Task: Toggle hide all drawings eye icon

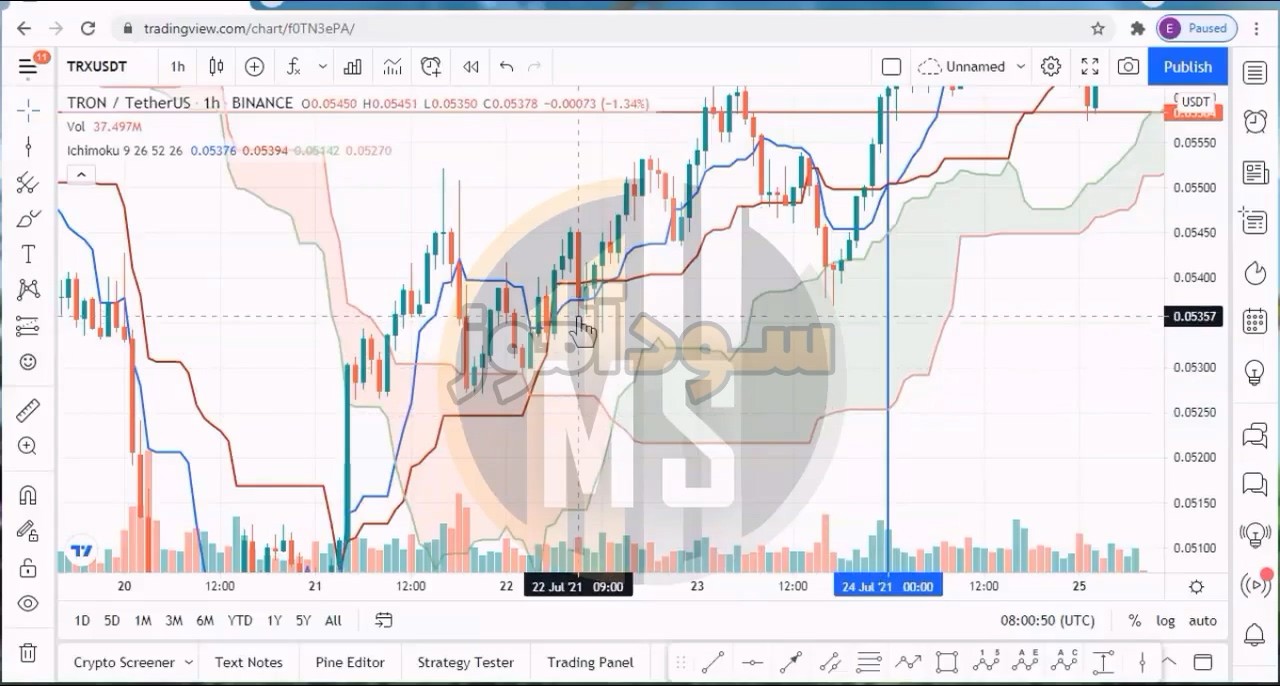Action: (28, 604)
